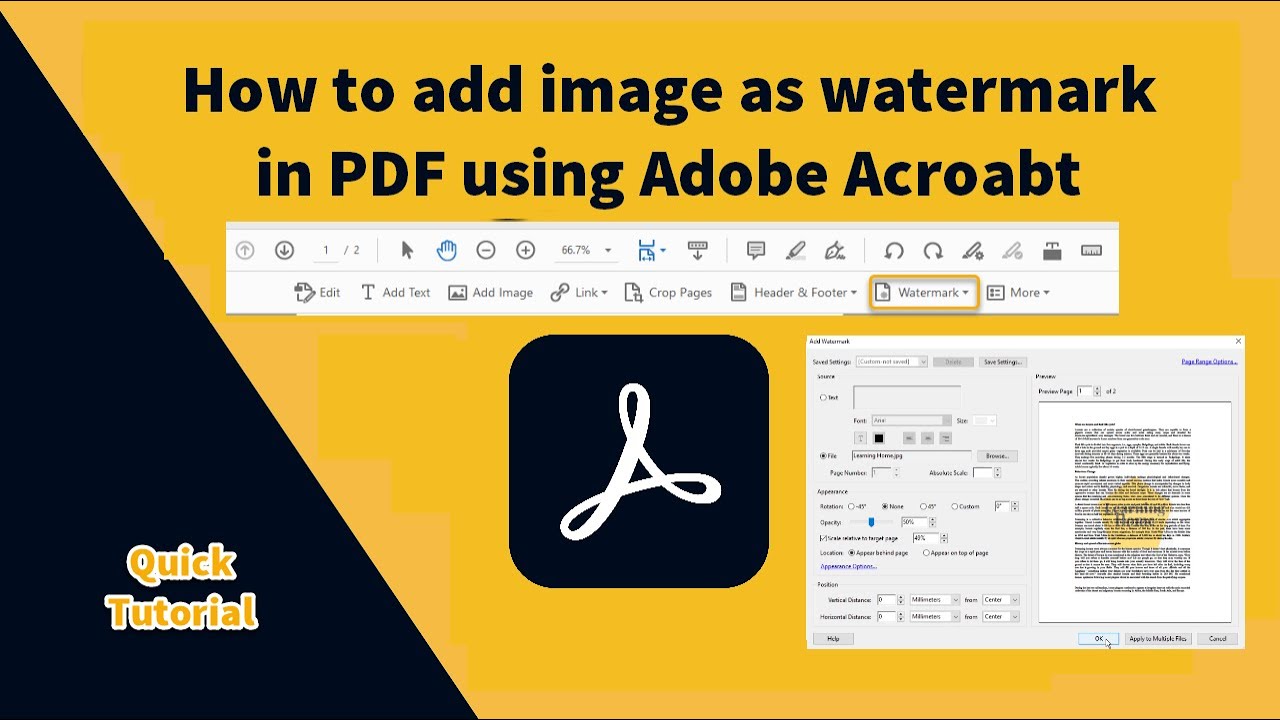Screen dimensions: 1280x720
Task: Go to the previous page arrow
Action: tap(245, 251)
